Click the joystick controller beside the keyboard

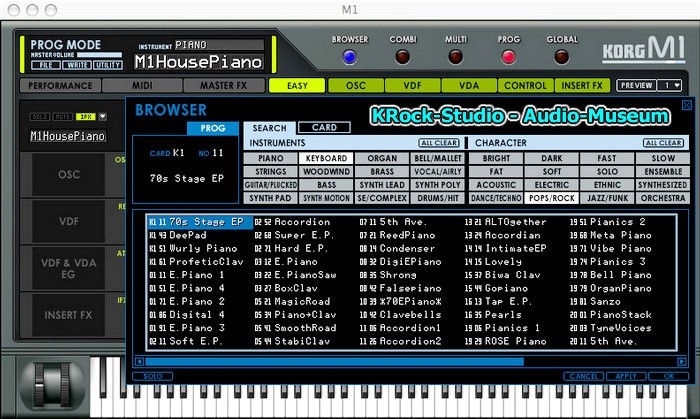(53, 385)
